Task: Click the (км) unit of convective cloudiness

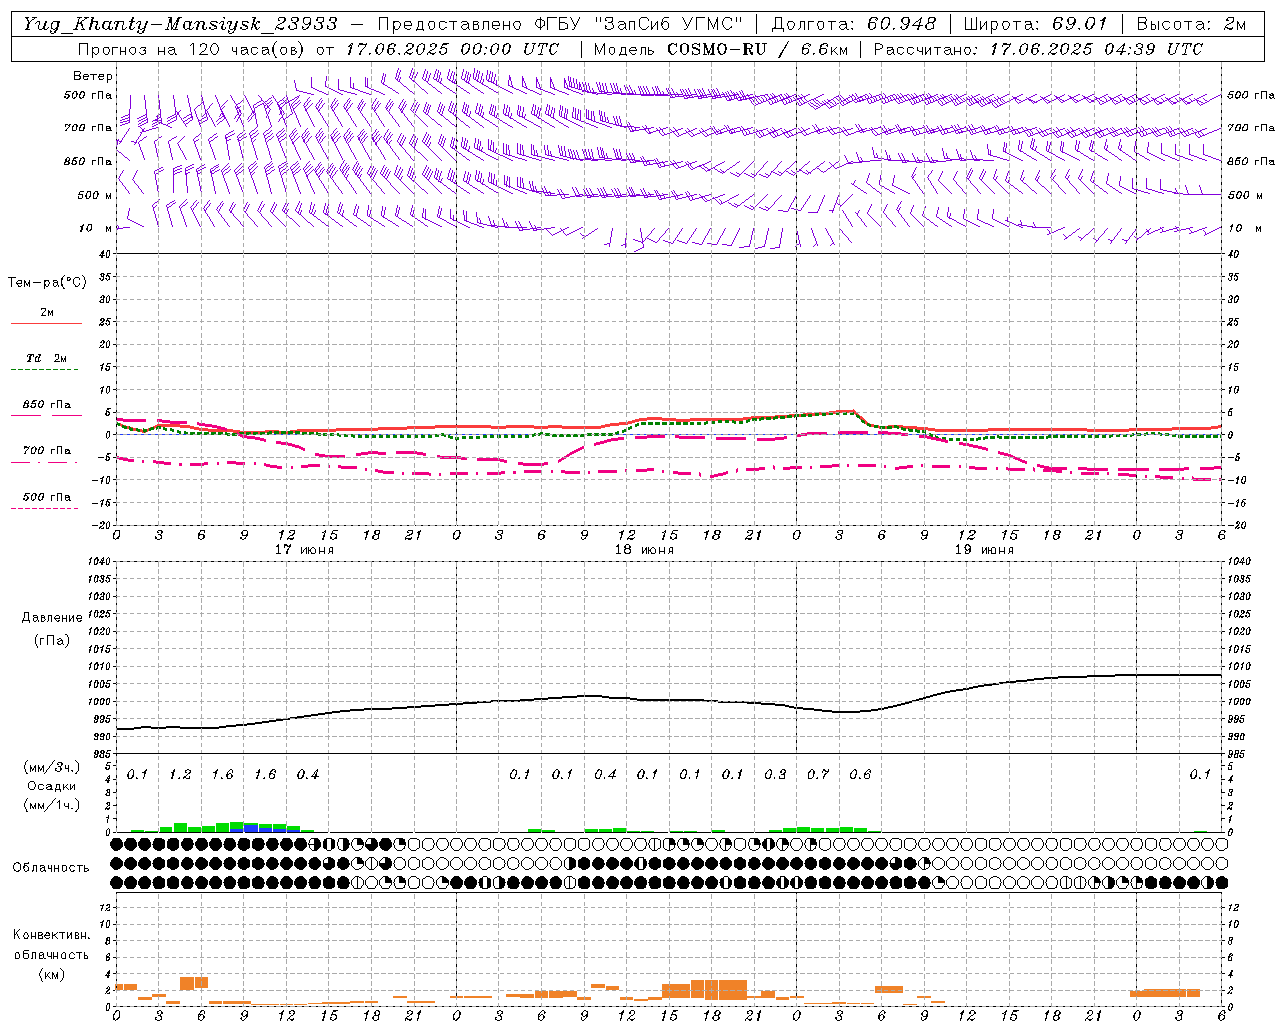Action: coord(51,974)
